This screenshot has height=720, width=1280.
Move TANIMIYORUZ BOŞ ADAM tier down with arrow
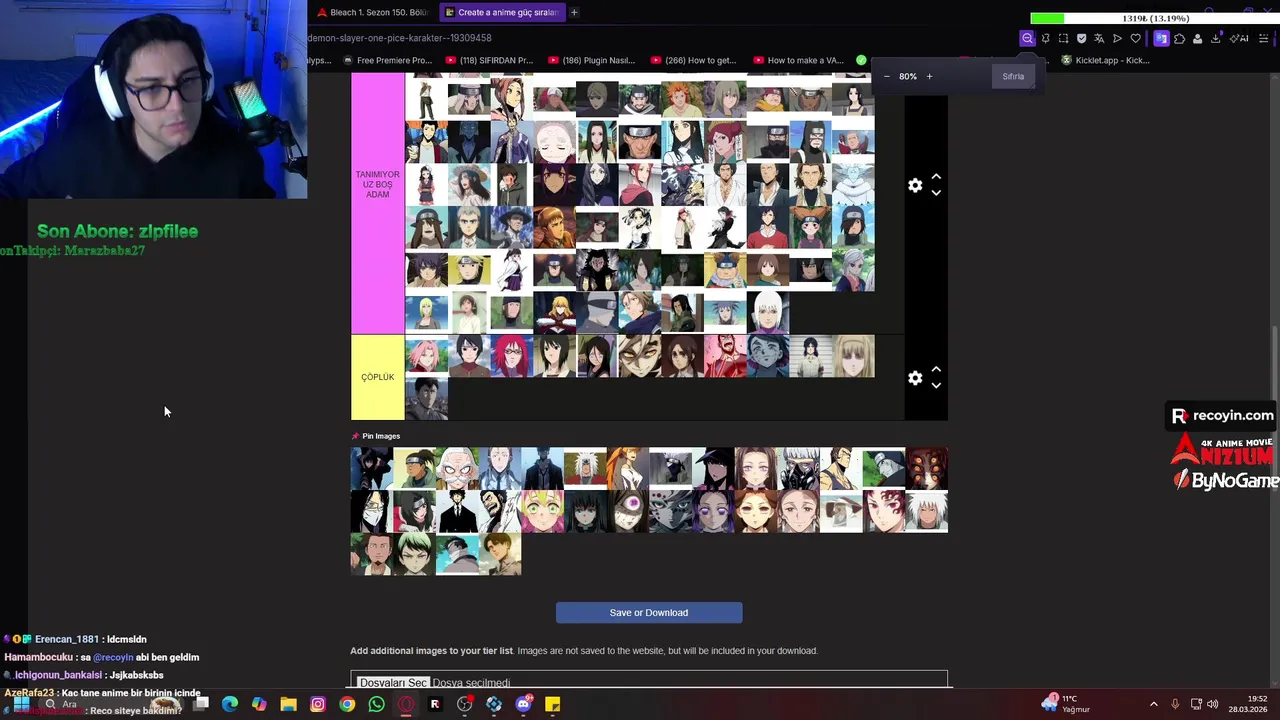pos(936,192)
